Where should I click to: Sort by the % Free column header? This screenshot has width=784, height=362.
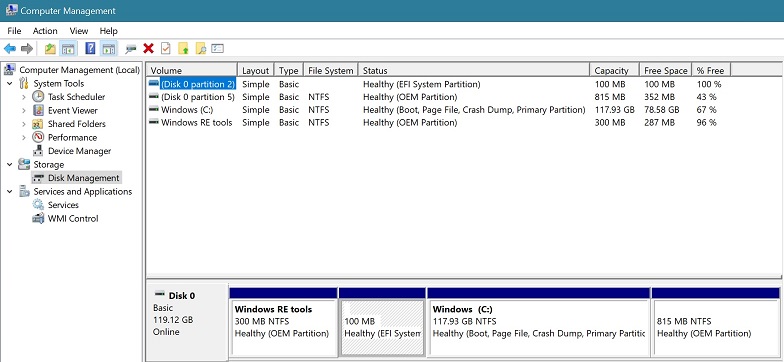[x=712, y=70]
